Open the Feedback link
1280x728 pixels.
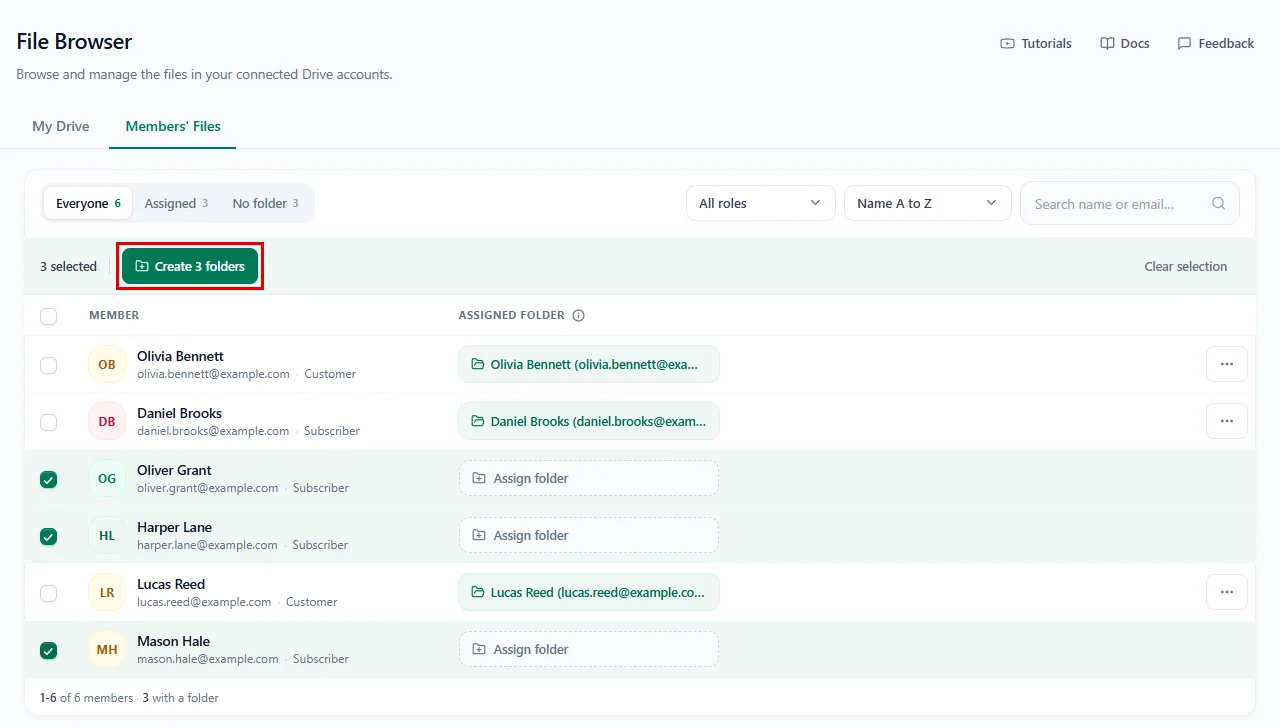tap(1216, 44)
